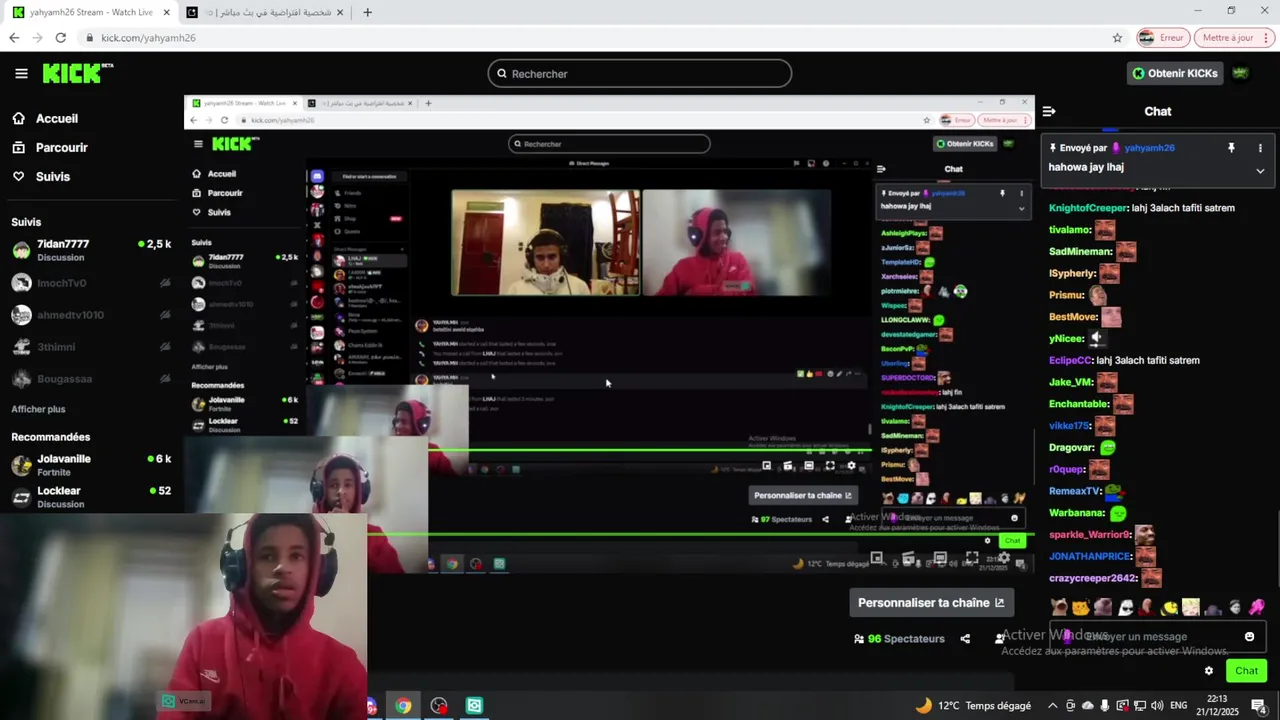Insert the pink quick emote at row end
Viewport: 1280px width, 720px height.
coord(1257,607)
